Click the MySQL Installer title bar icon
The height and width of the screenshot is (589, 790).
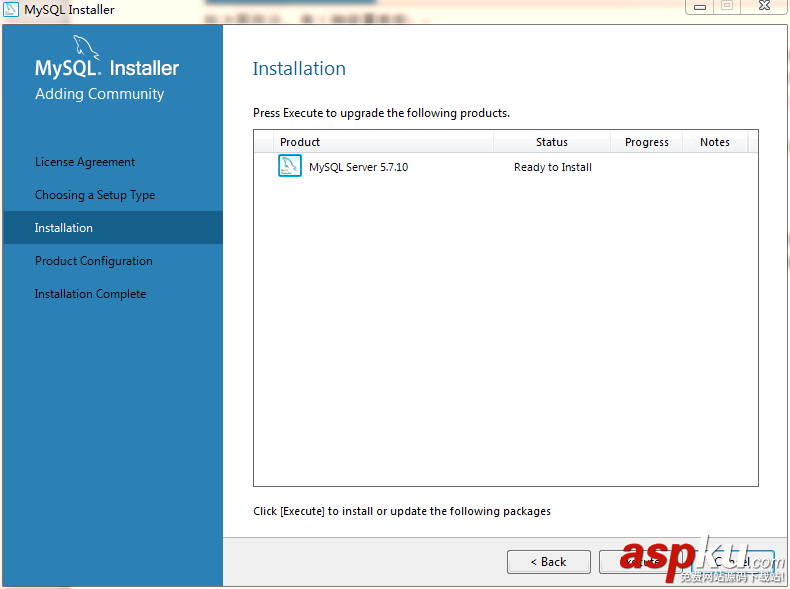tap(11, 9)
